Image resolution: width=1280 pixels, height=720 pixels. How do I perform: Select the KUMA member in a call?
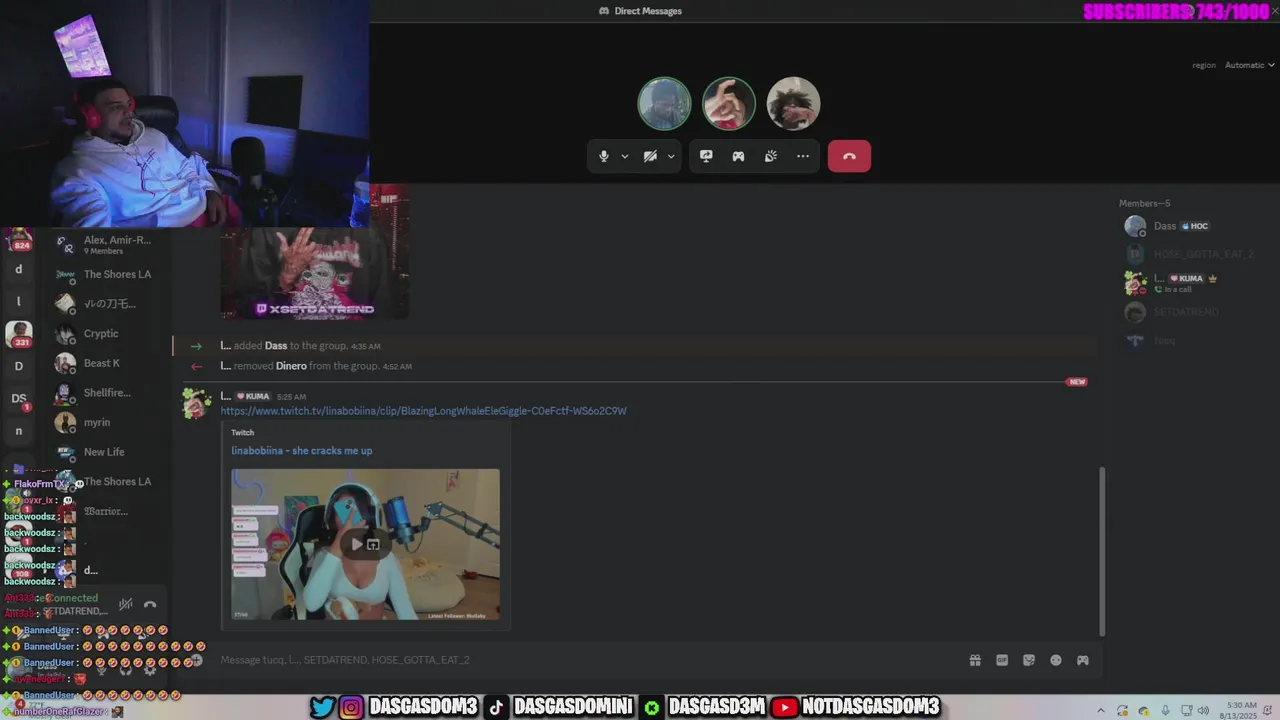1190,283
